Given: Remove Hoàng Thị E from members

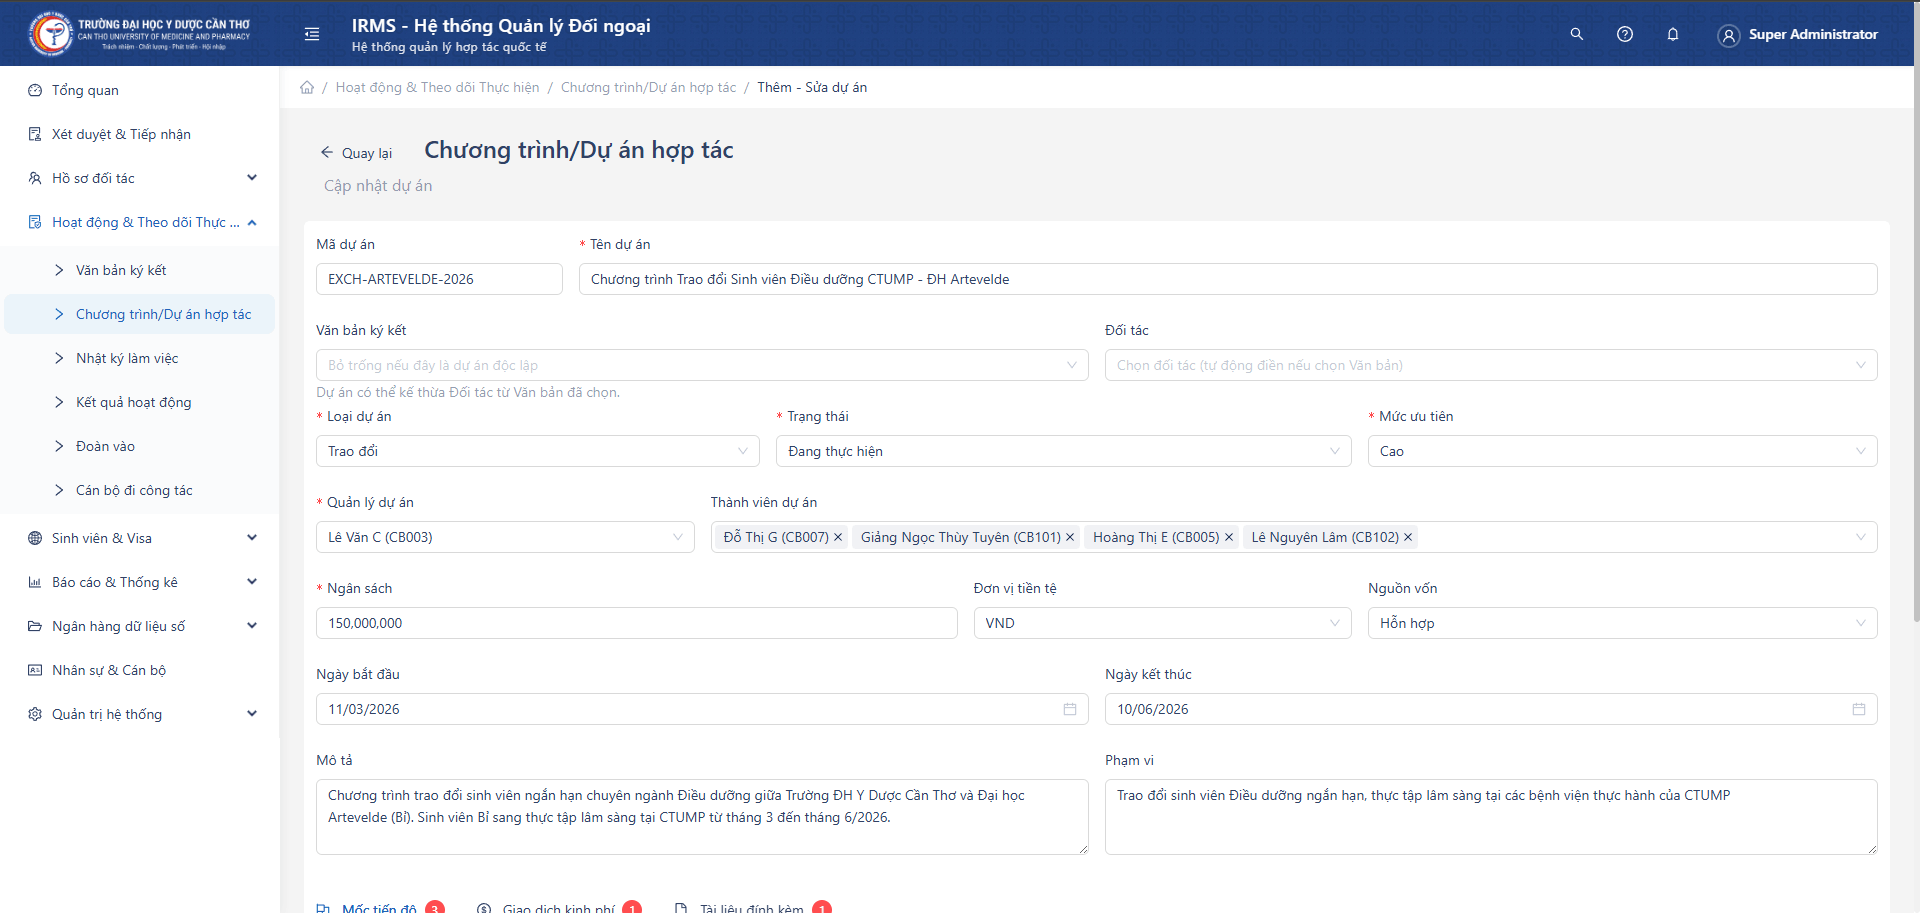Looking at the screenshot, I should point(1229,538).
